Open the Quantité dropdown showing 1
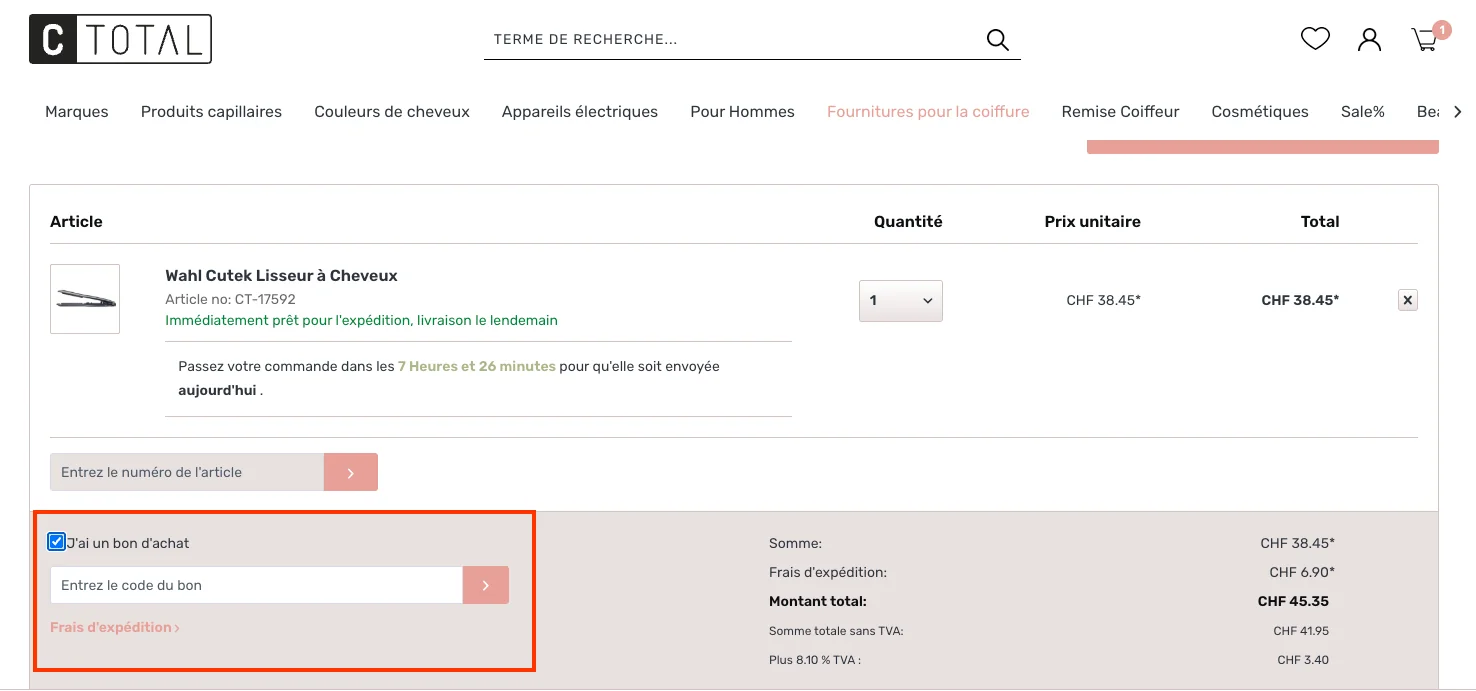Image resolution: width=1476 pixels, height=691 pixels. point(900,300)
